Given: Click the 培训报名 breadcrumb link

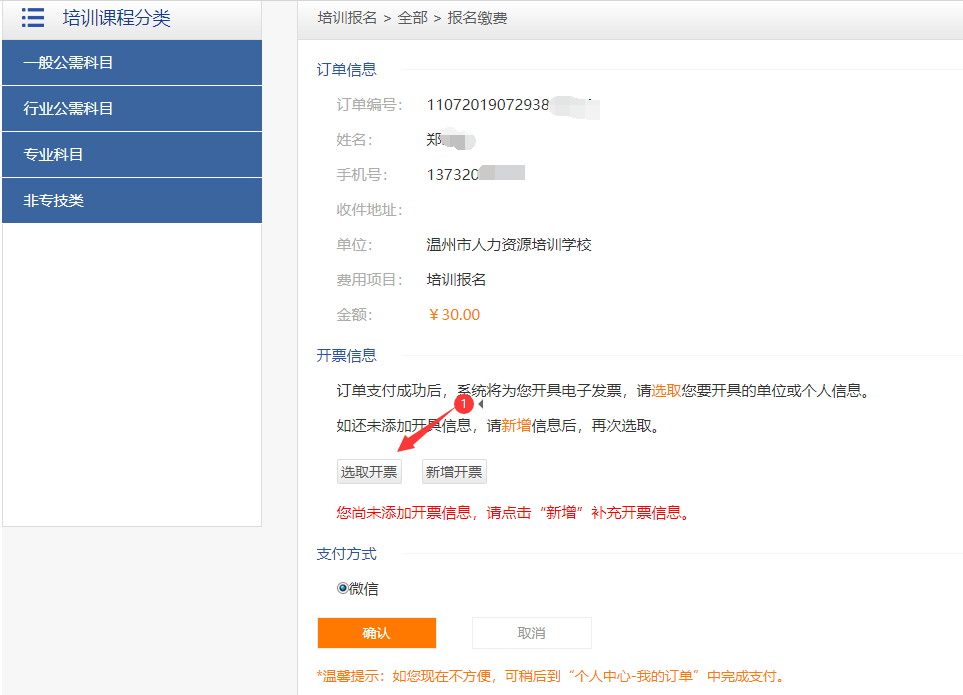Looking at the screenshot, I should (347, 18).
